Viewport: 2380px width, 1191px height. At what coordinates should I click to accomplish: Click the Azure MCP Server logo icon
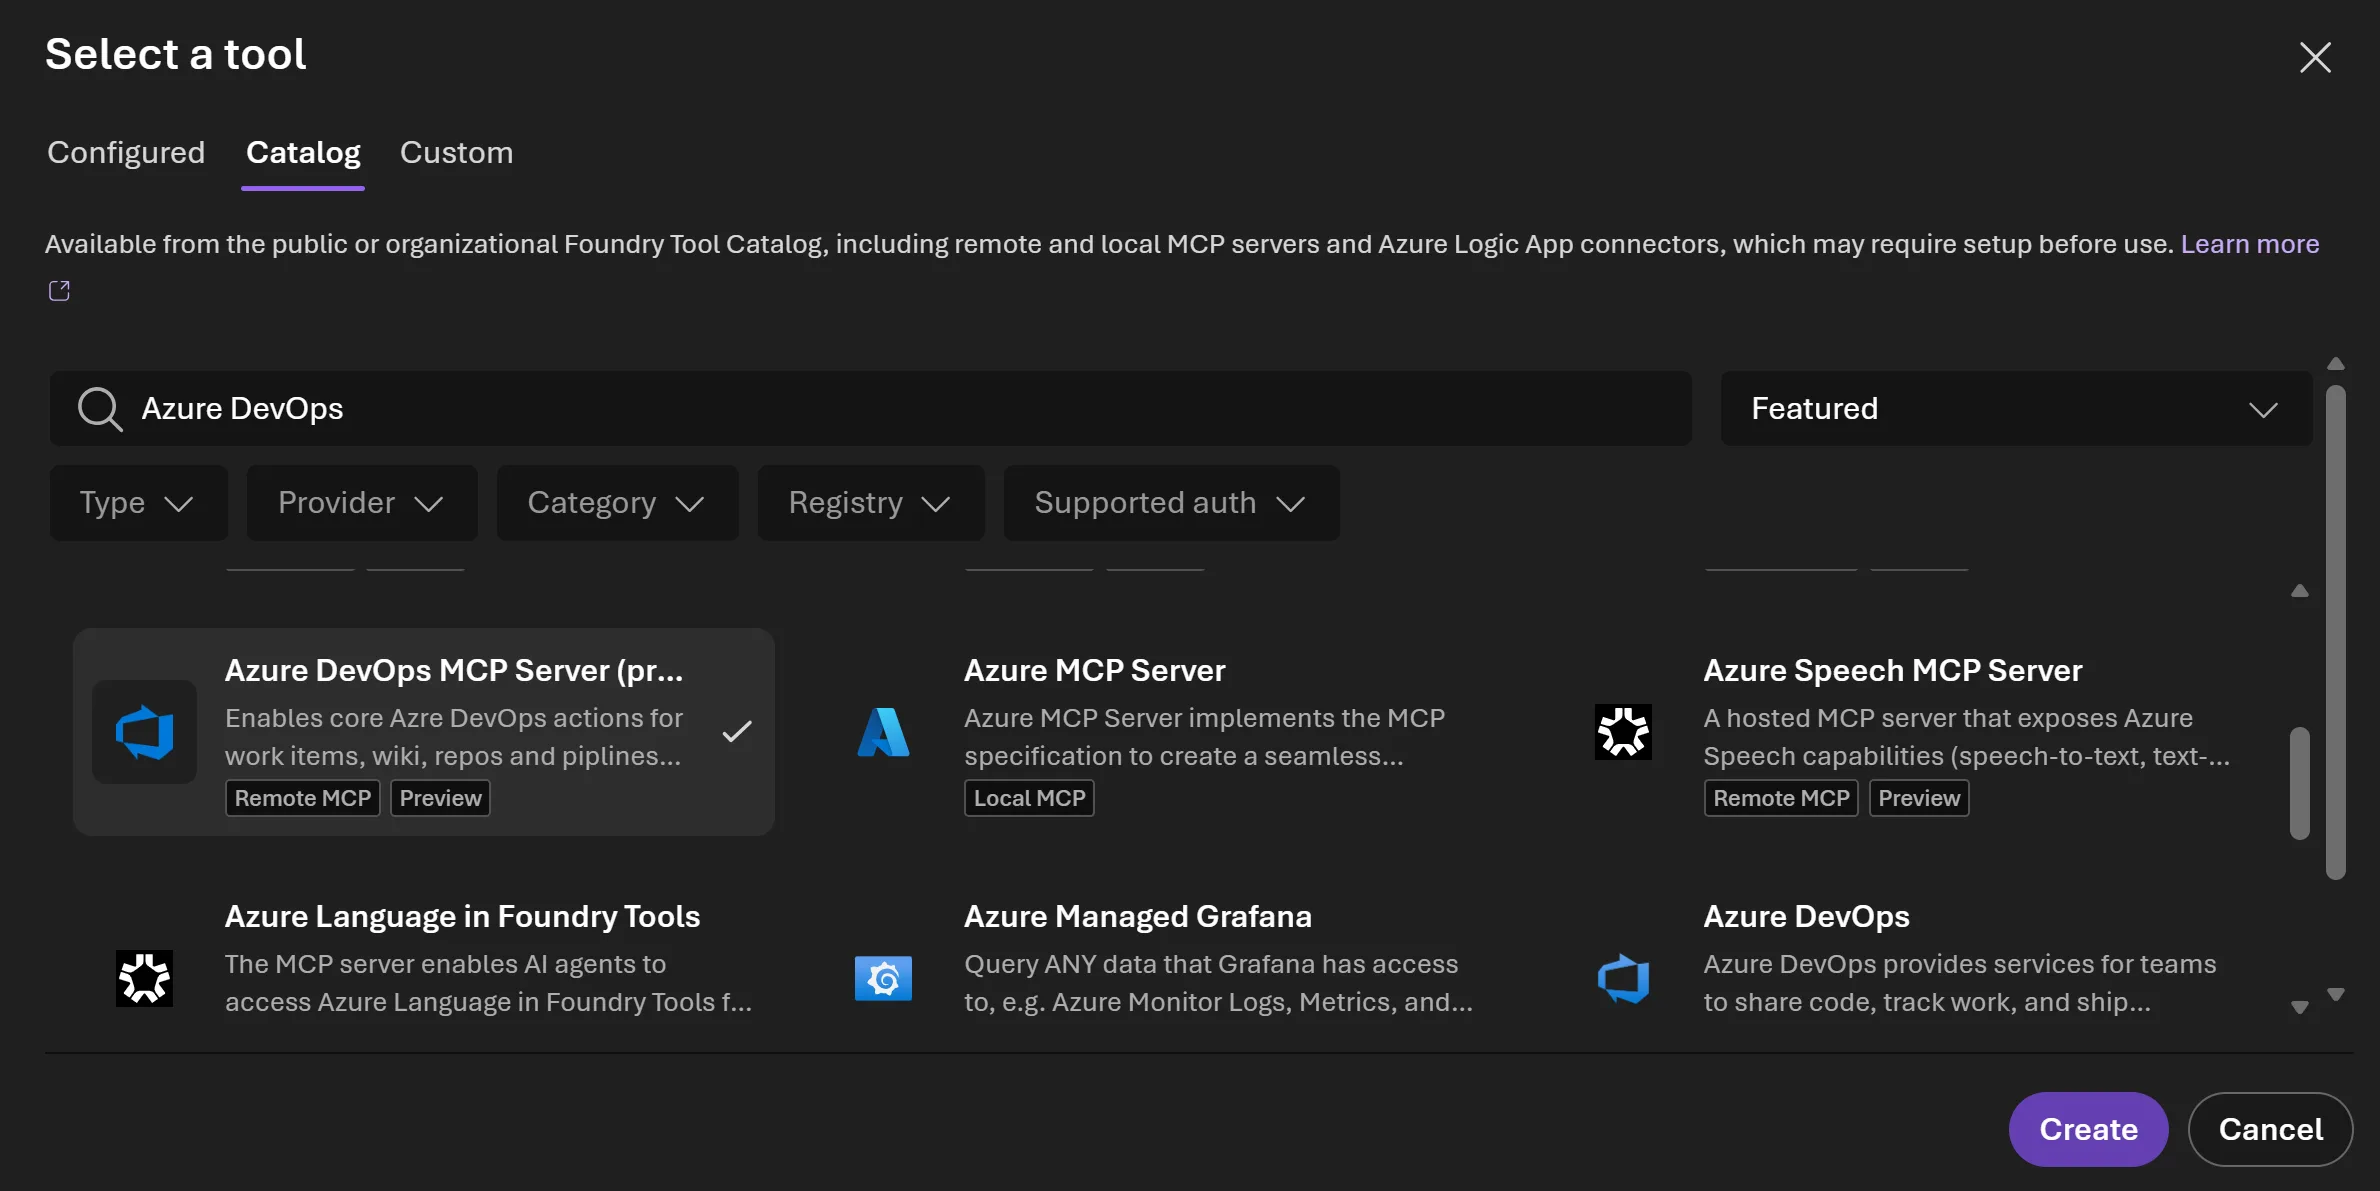(883, 733)
